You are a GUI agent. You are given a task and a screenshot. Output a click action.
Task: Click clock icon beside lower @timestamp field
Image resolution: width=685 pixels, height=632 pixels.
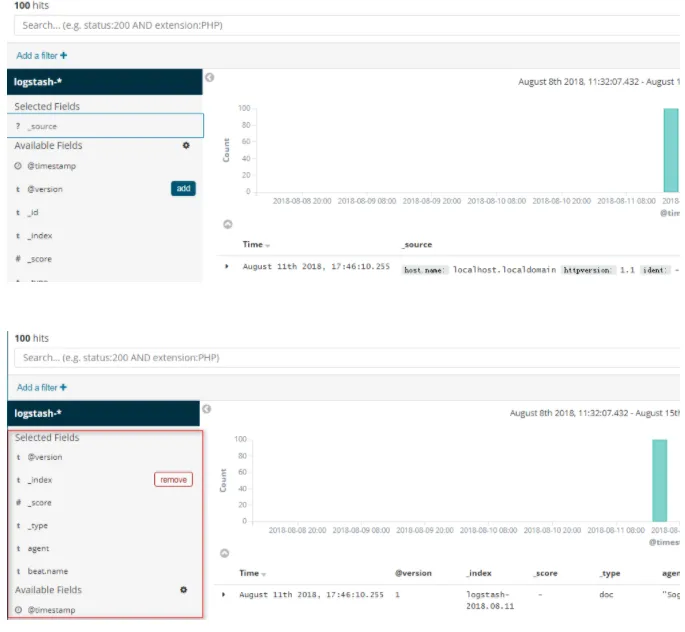(18, 610)
